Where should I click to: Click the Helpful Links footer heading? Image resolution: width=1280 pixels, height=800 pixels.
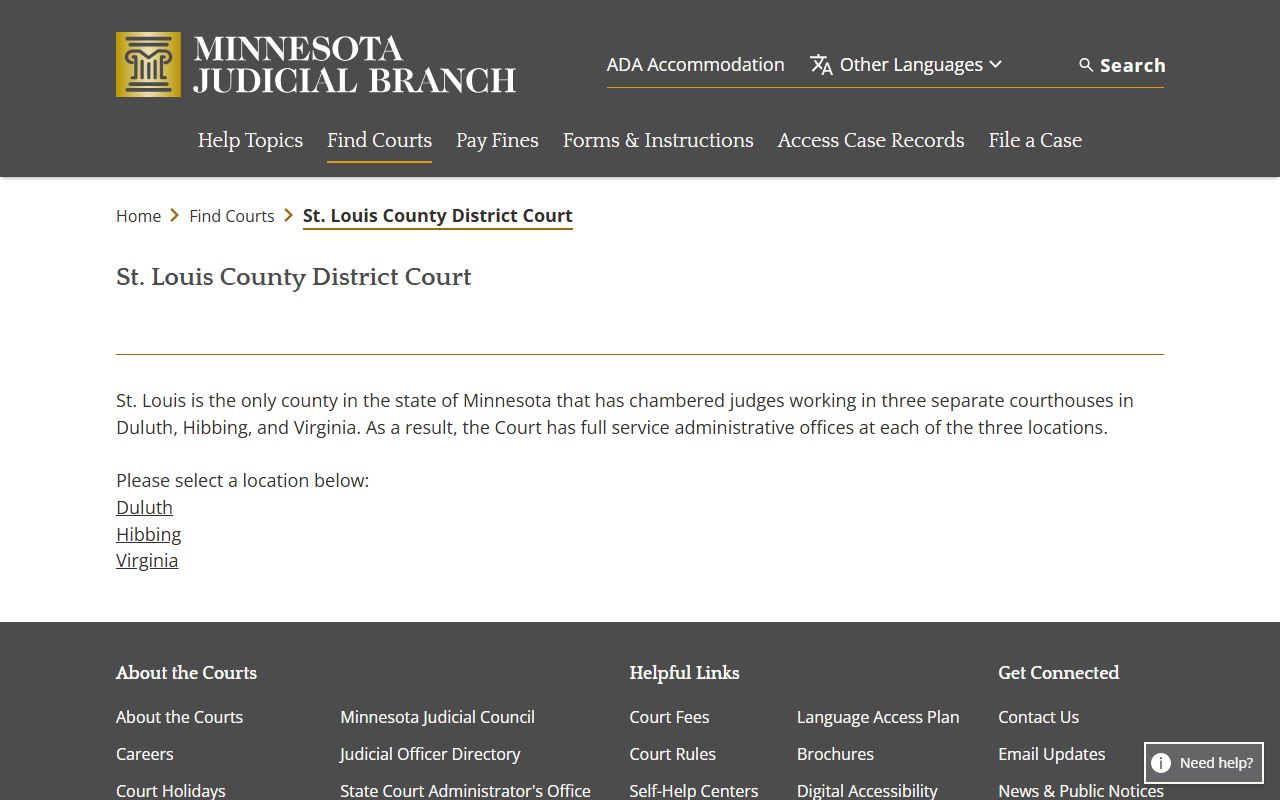pyautogui.click(x=684, y=673)
